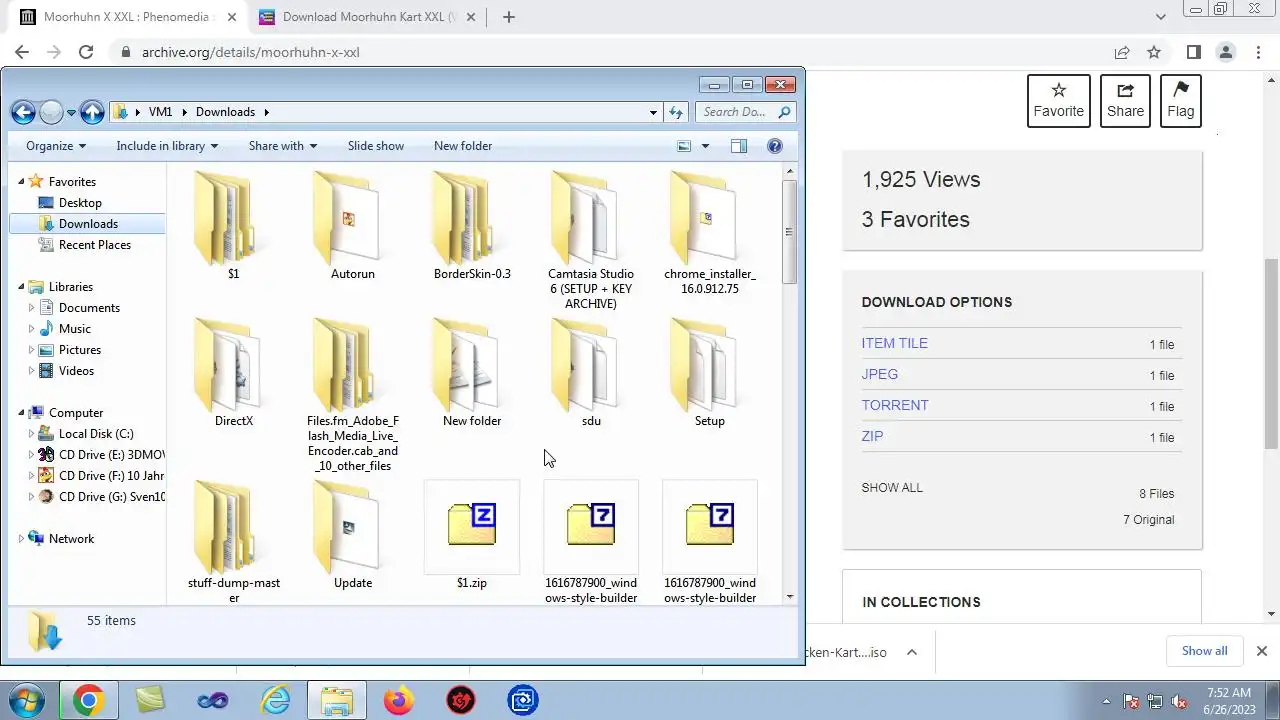Click Explorer address bar refresh button
The height and width of the screenshot is (720, 1280).
coord(676,112)
